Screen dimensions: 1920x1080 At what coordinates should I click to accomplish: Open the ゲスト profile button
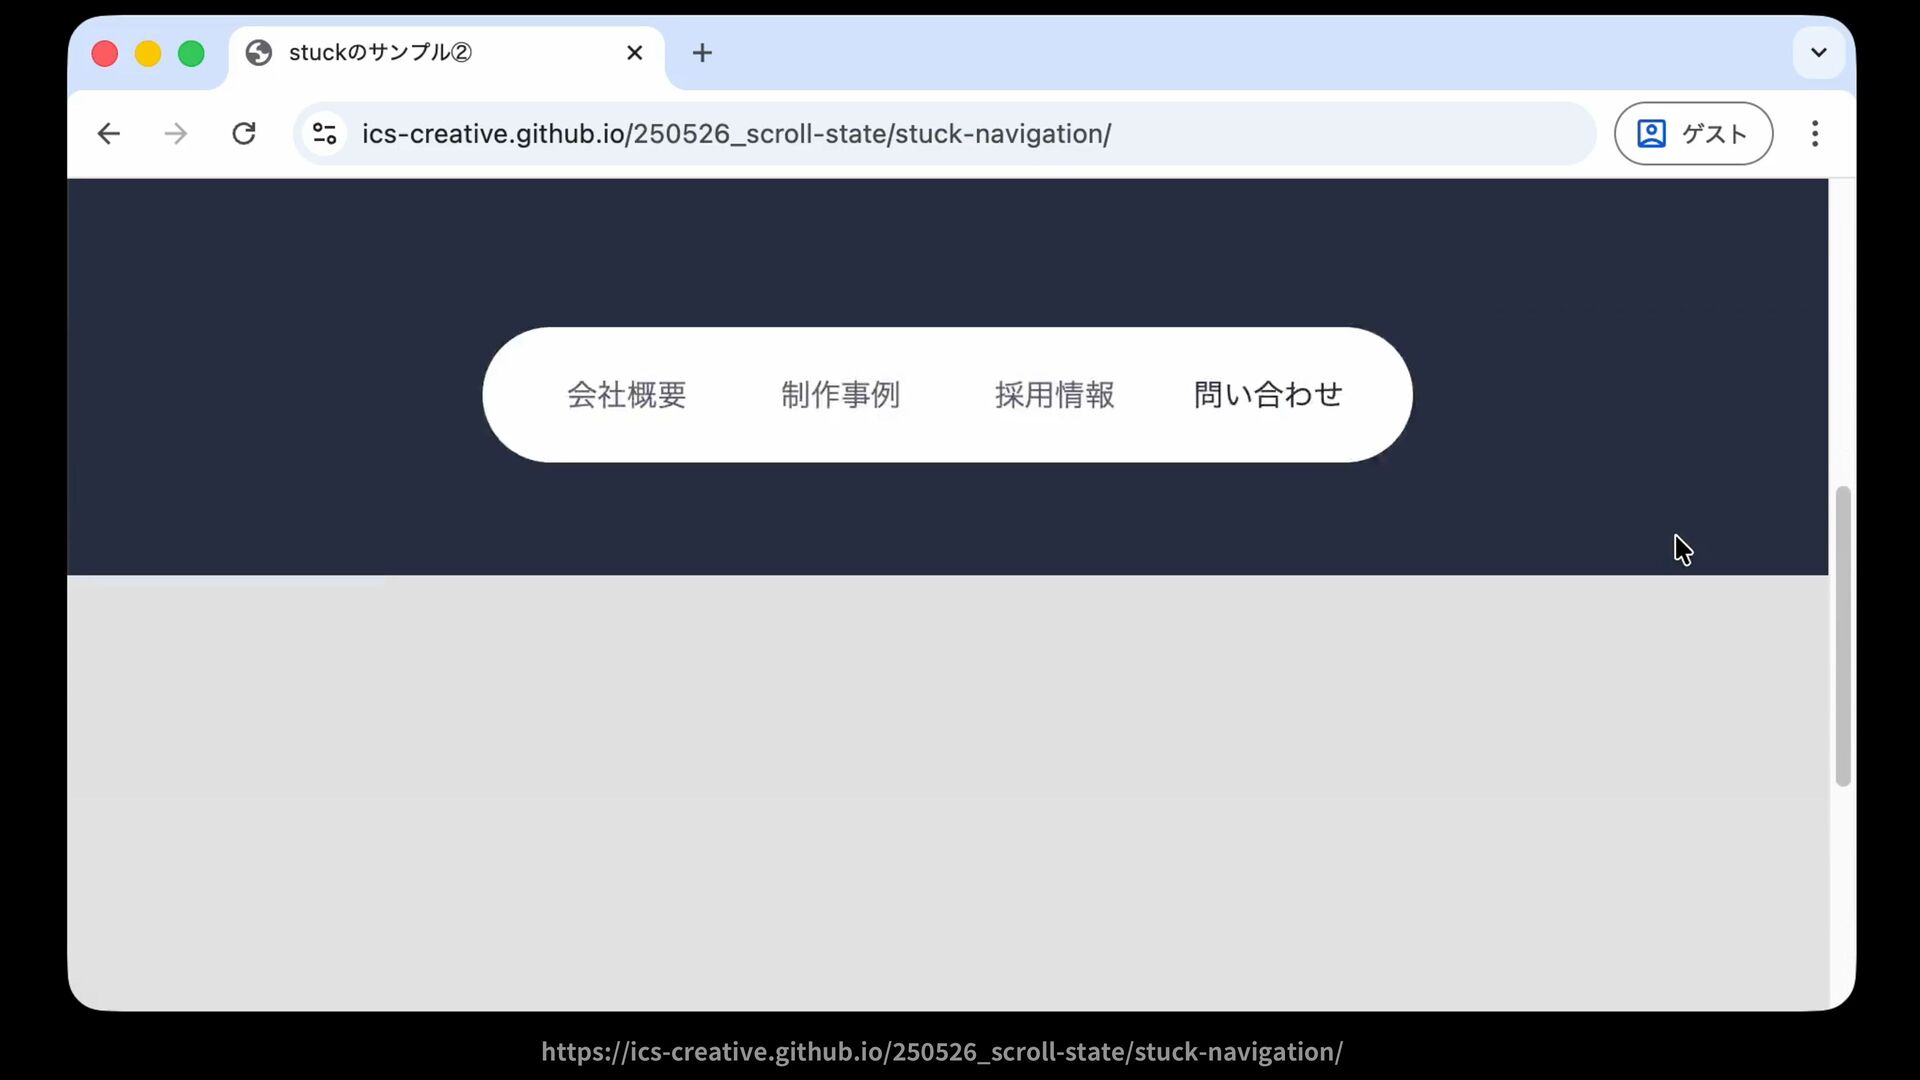pyautogui.click(x=1693, y=134)
